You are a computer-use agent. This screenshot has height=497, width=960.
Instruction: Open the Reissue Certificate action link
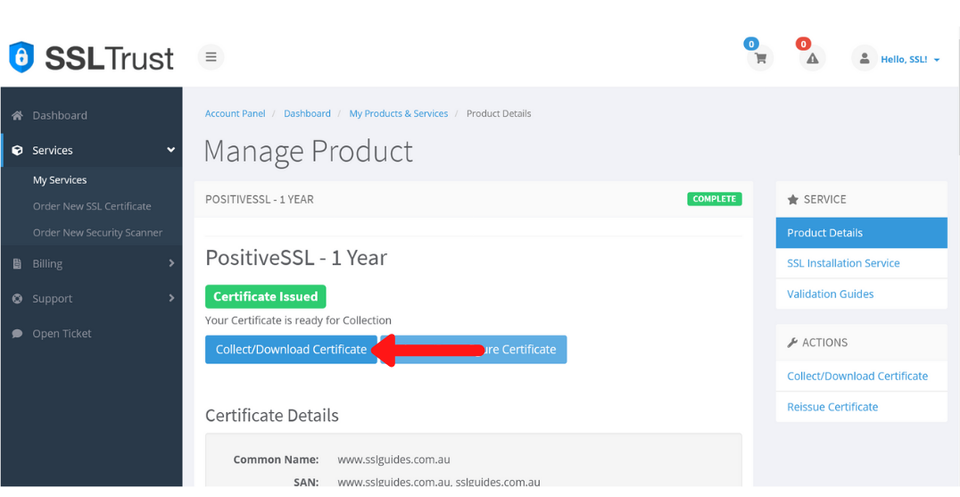pos(832,407)
